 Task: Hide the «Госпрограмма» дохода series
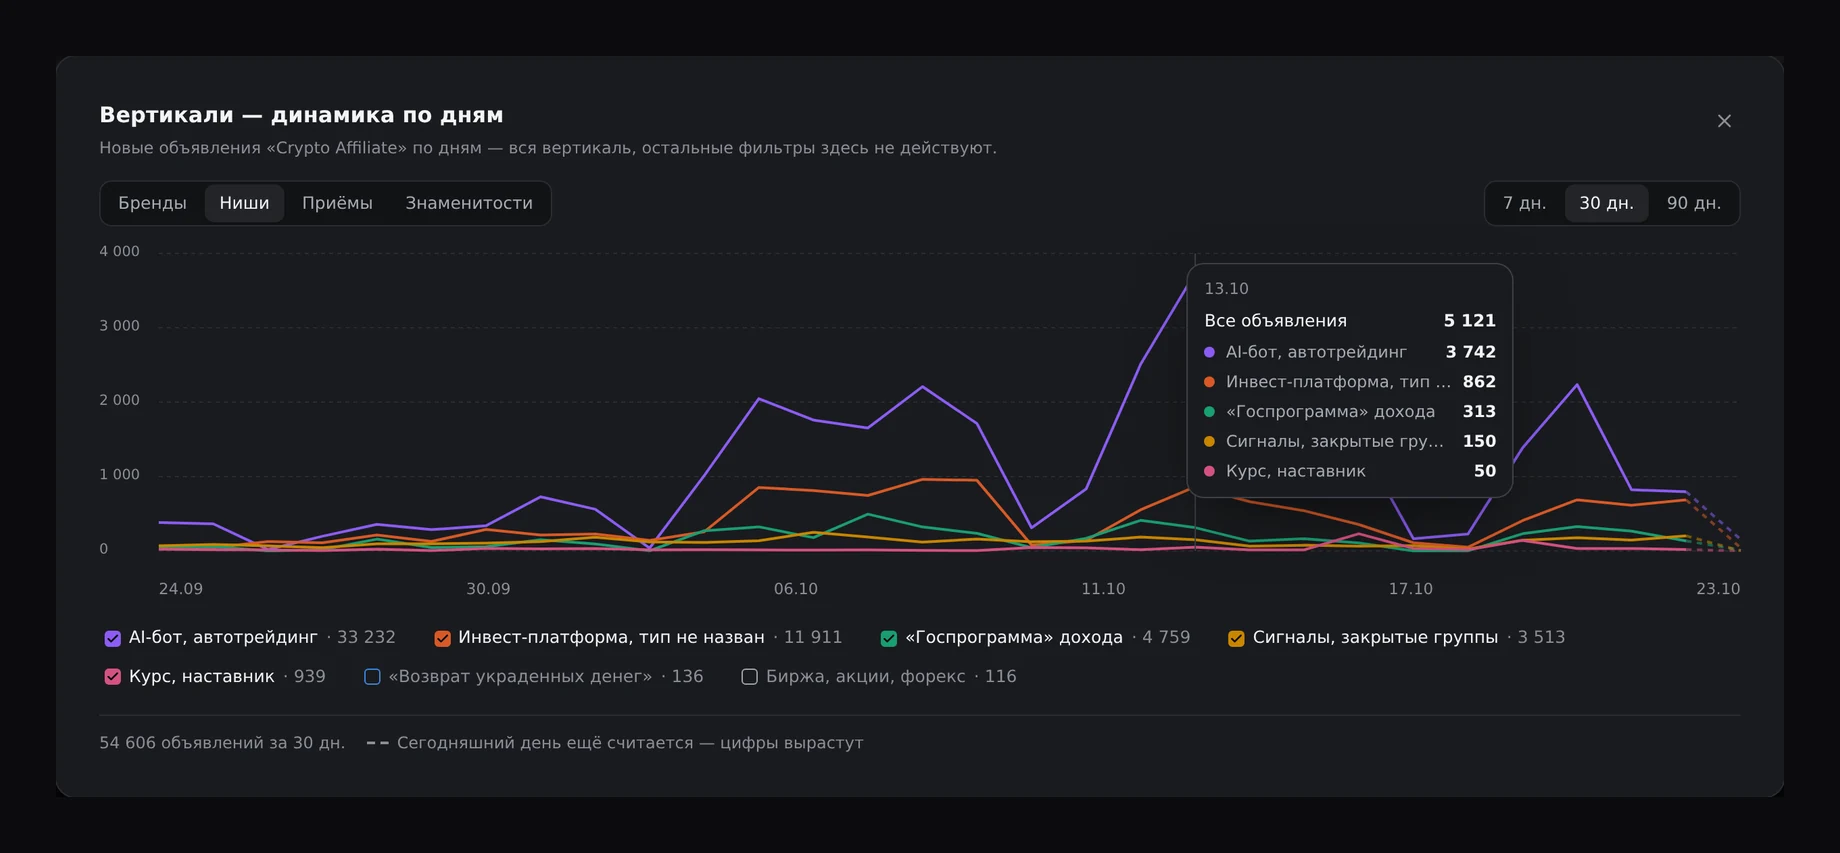(889, 638)
